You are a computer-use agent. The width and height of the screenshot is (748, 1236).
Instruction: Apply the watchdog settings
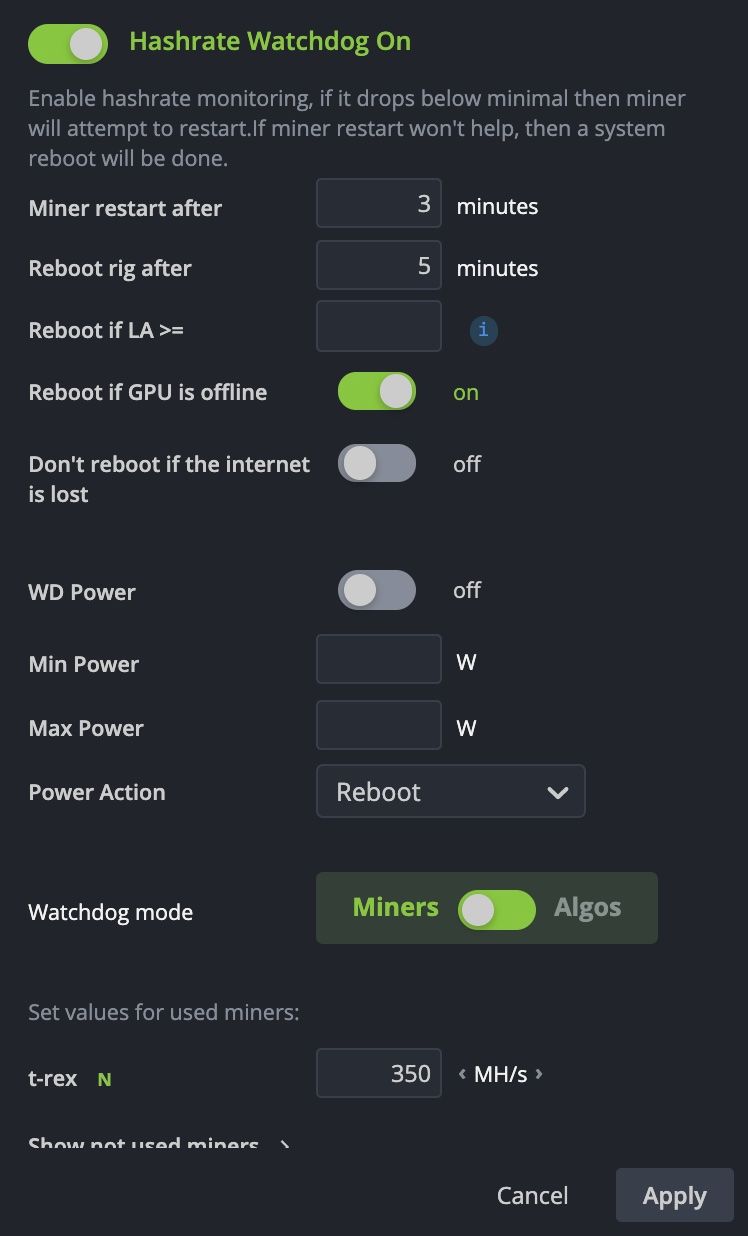coord(675,1196)
